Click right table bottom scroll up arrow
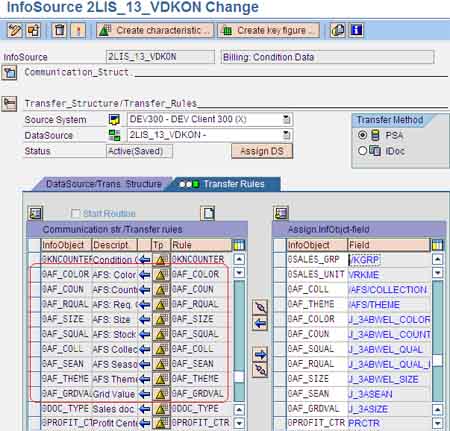The width and height of the screenshot is (450, 431). click(437, 409)
